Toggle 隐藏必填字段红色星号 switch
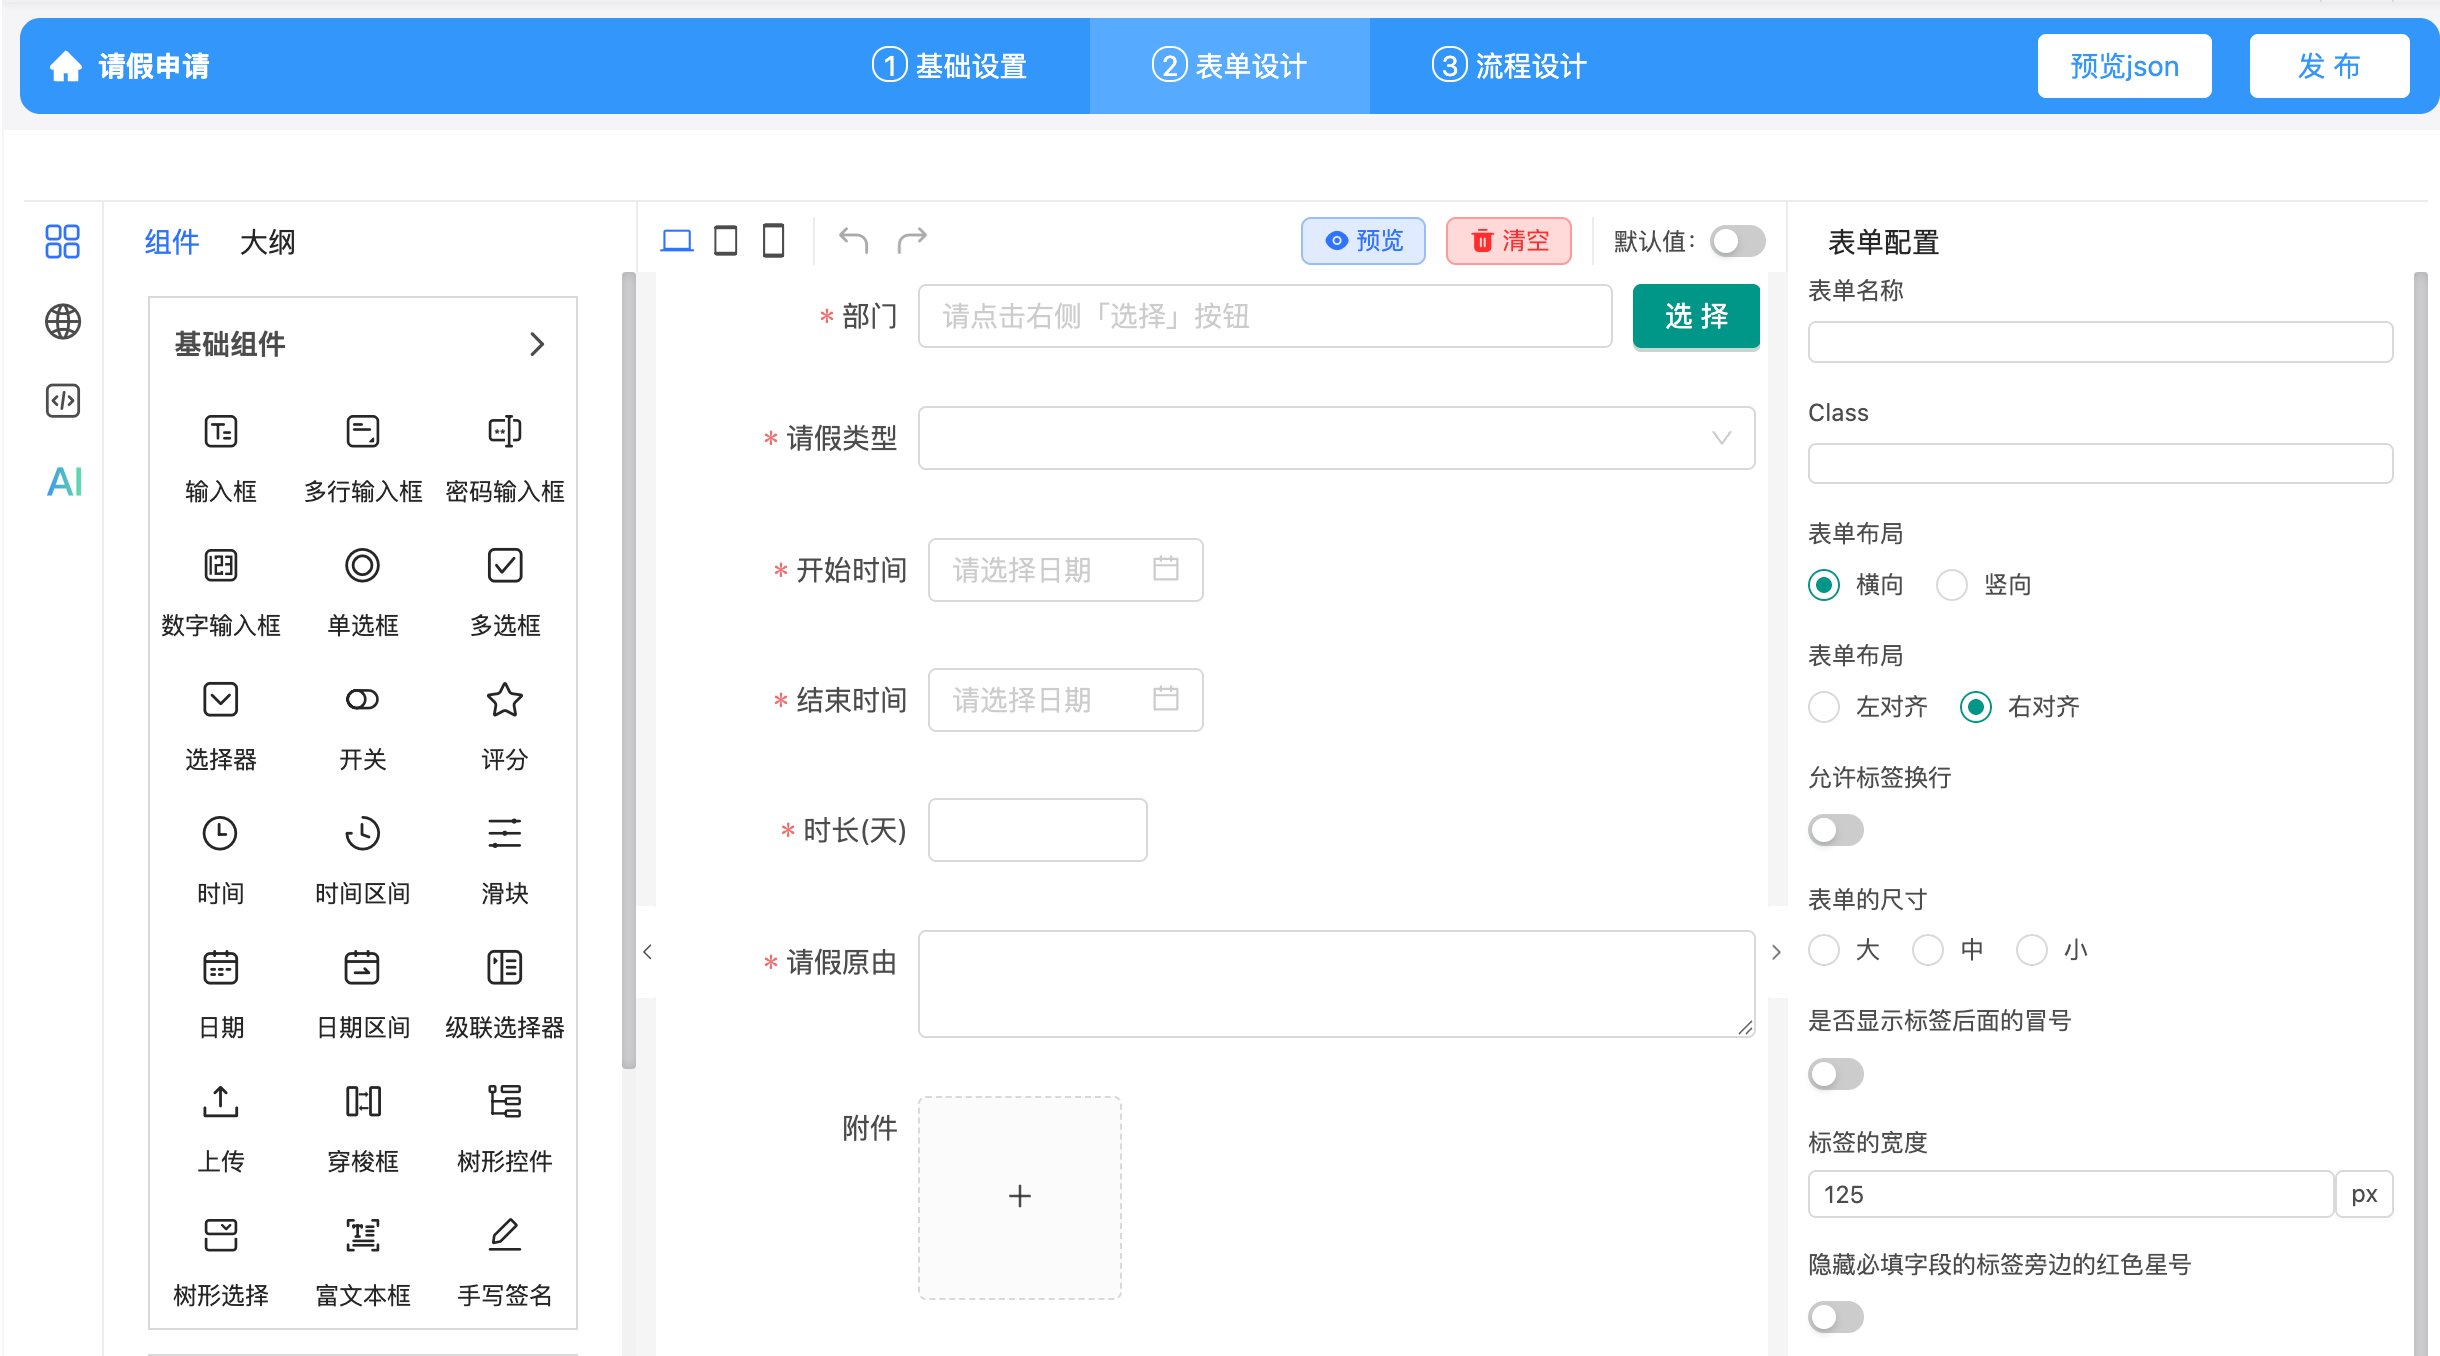 (x=1836, y=1317)
